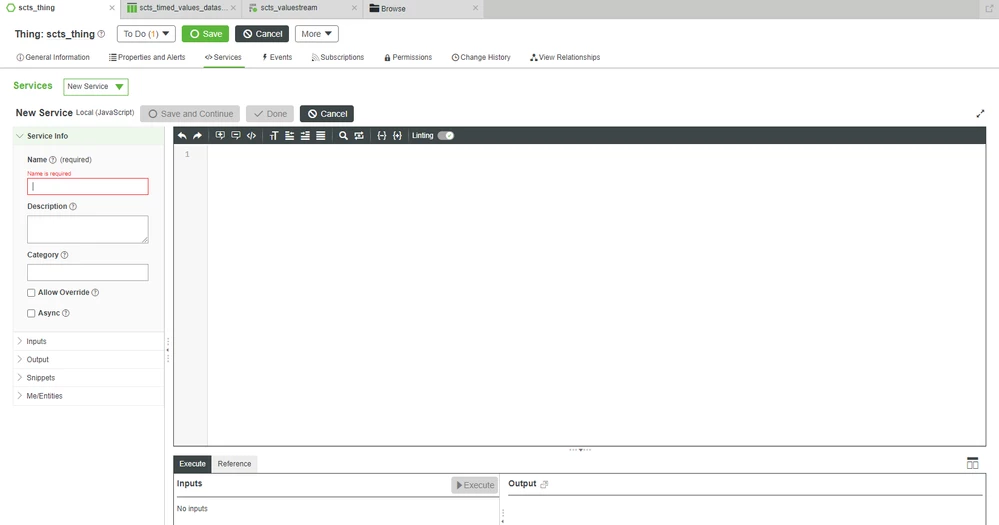999x525 pixels.
Task: Click the add comment icon in editor toolbar
Action: (220, 136)
